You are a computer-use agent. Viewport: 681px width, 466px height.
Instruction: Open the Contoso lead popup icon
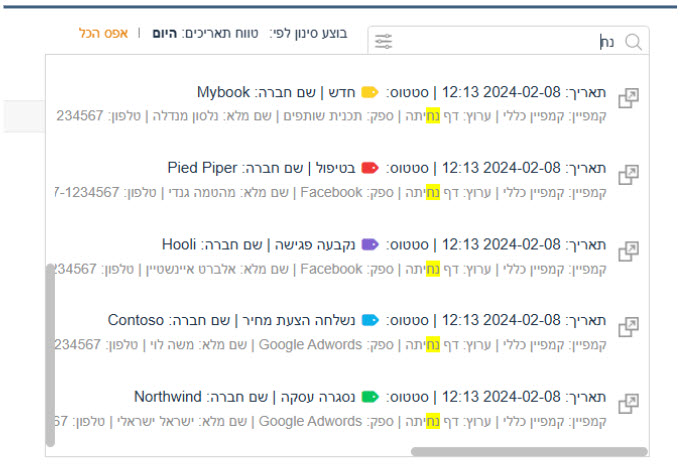pos(629,326)
